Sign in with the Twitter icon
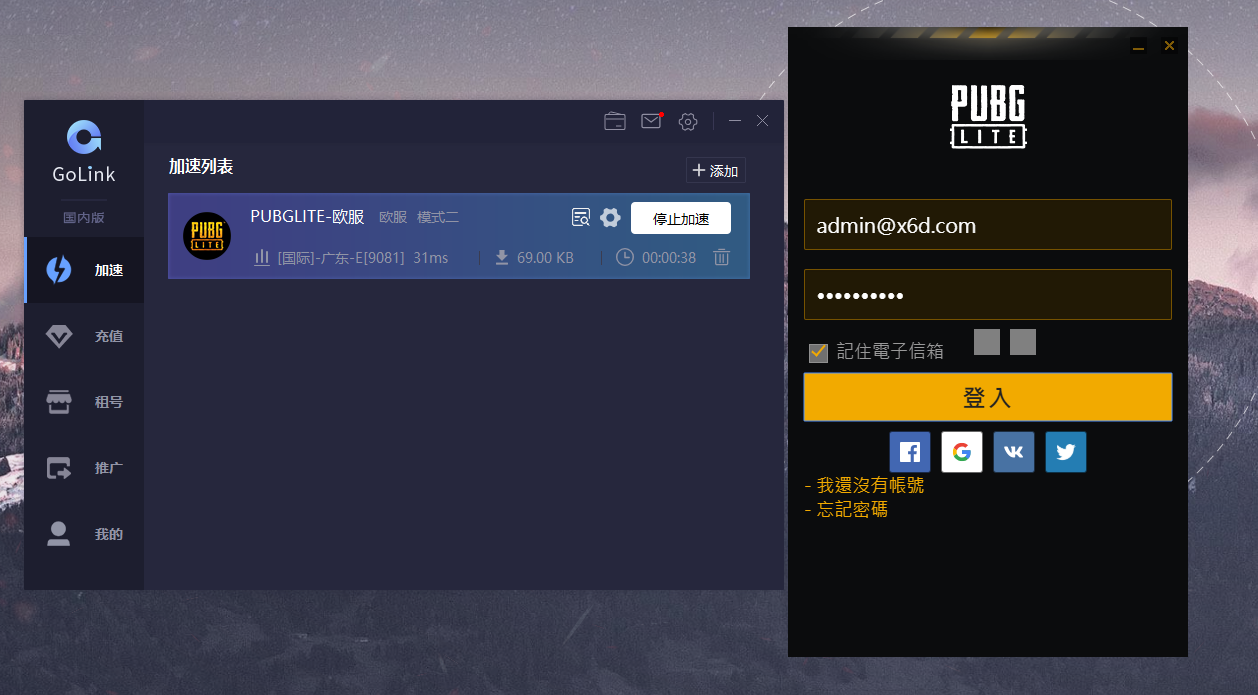The height and width of the screenshot is (695, 1258). click(x=1065, y=452)
